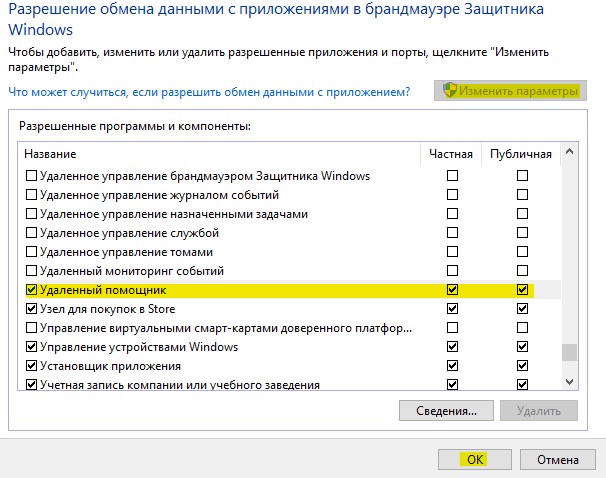Image resolution: width=606 pixels, height=478 pixels.
Task: Enable Управление виртуальными смарт-картами checkbox
Action: point(31,328)
